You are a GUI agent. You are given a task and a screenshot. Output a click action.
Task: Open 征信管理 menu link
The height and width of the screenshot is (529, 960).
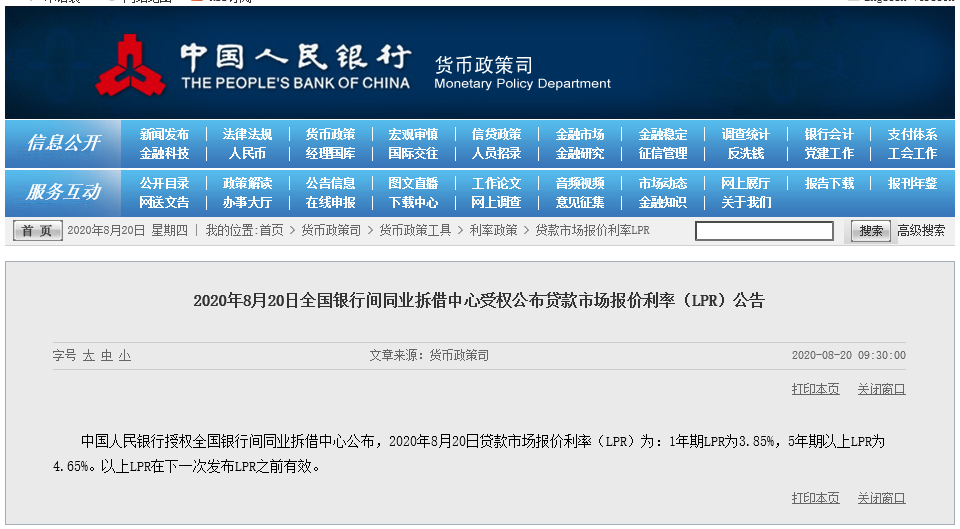(x=663, y=153)
